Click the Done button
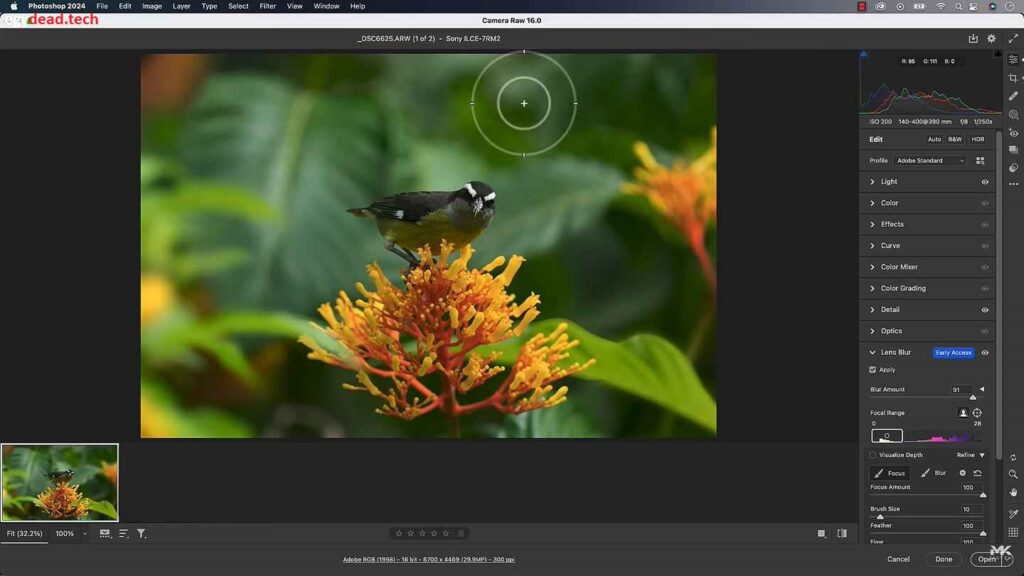 [942, 559]
